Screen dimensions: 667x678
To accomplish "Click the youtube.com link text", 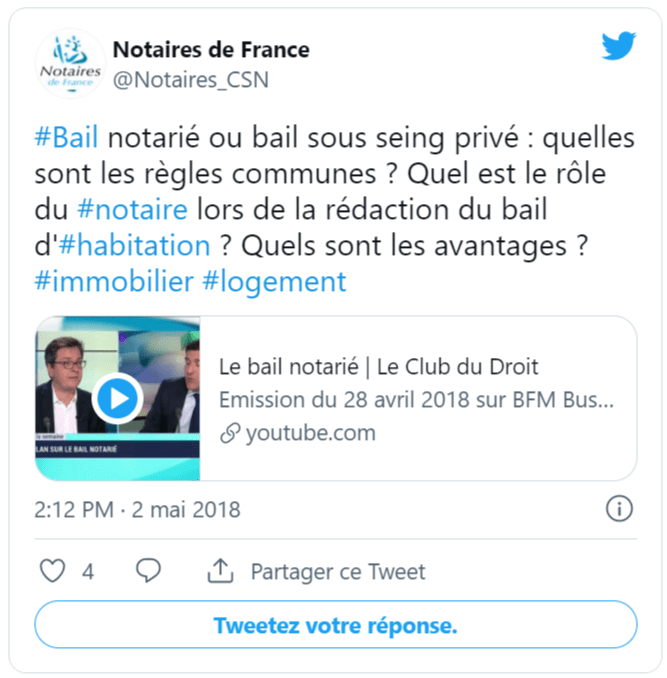I will click(310, 433).
